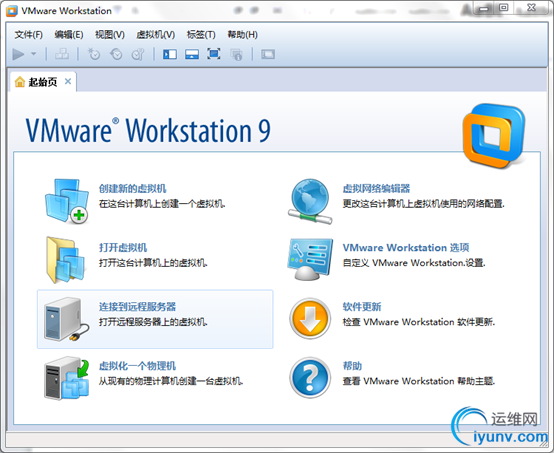Open the 帮助(H) menu
Viewport: 554px width, 453px height.
[x=242, y=35]
